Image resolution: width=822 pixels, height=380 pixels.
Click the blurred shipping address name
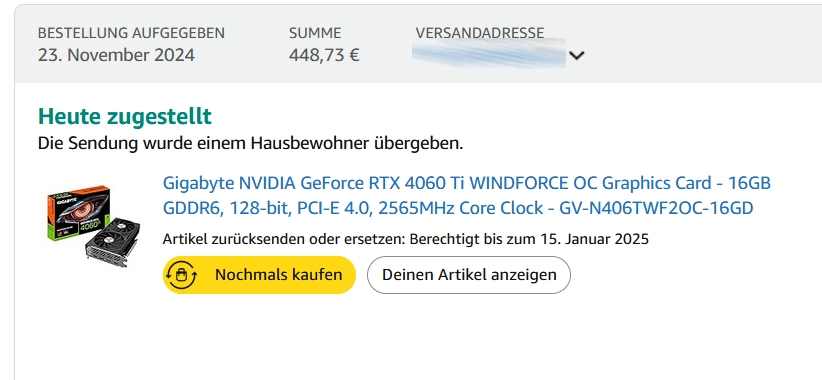[x=489, y=53]
